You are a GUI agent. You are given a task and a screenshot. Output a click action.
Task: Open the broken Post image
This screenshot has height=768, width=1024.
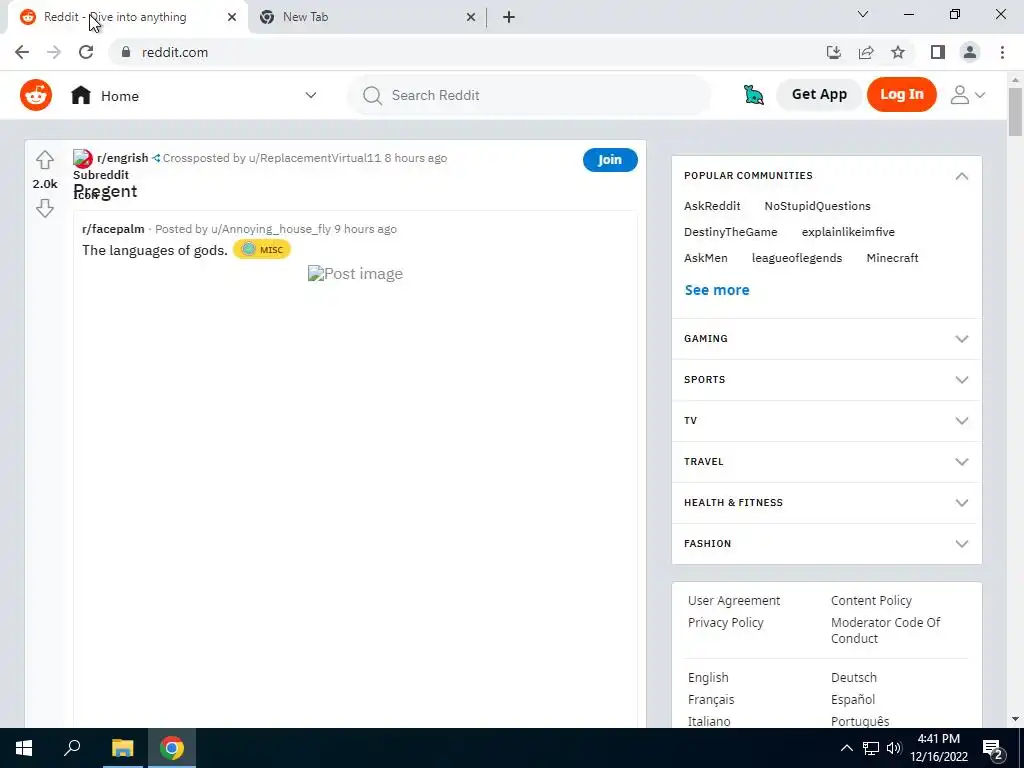tap(355, 274)
